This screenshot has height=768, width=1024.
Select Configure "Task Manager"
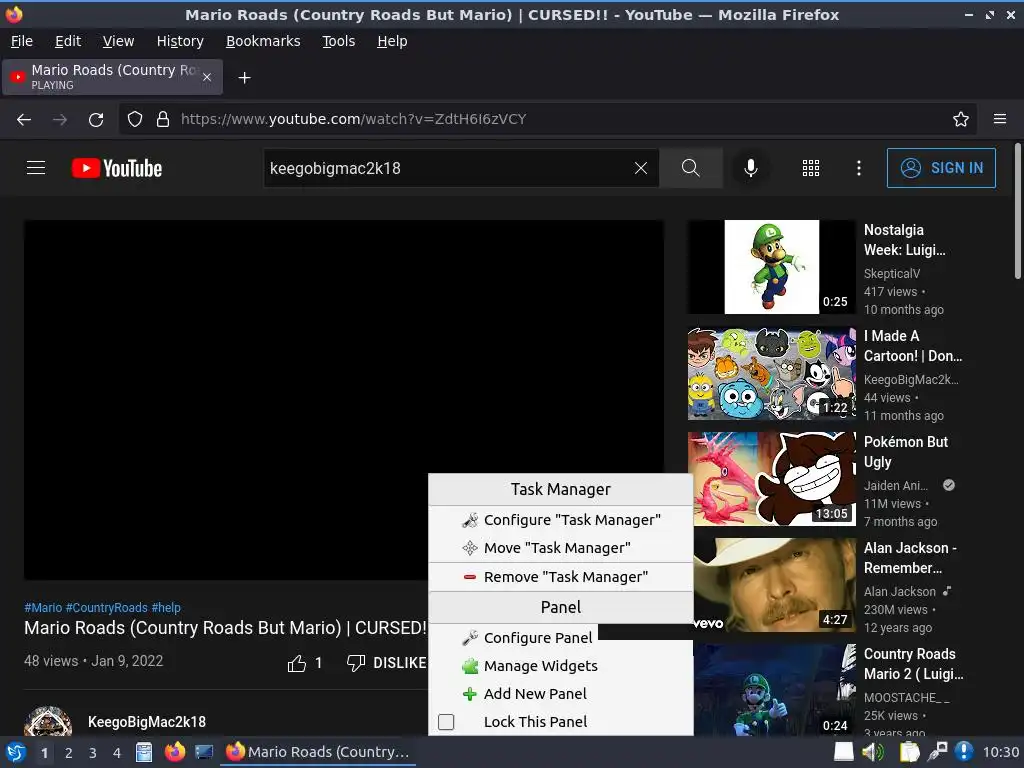click(560, 520)
